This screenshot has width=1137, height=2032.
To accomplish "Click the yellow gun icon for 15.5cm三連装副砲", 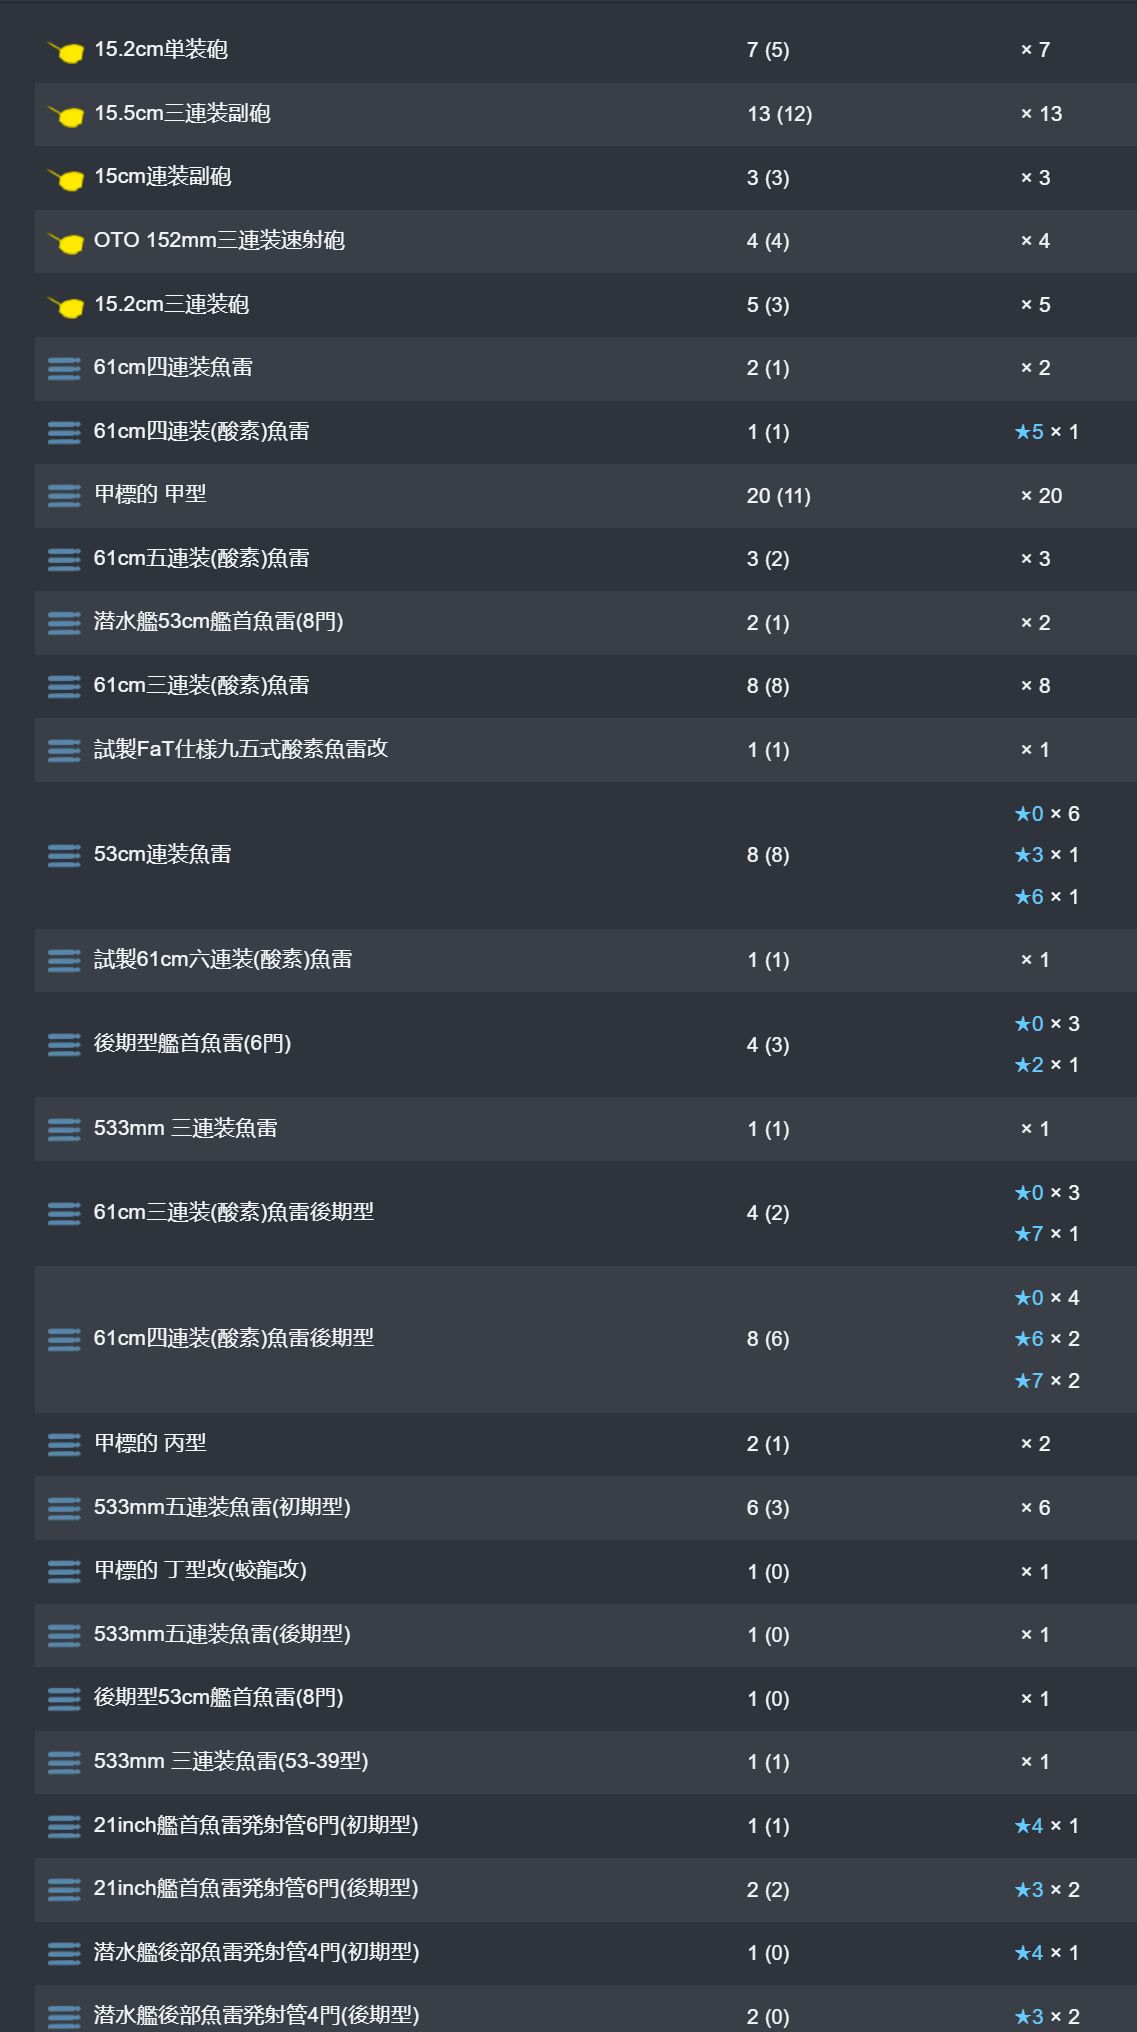I will pyautogui.click(x=65, y=115).
